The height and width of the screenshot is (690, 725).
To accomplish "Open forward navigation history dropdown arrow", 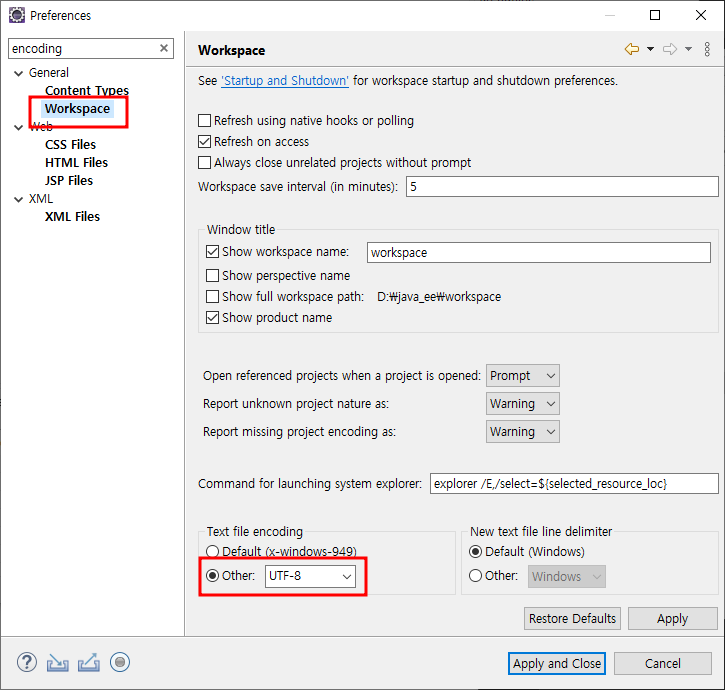I will click(688, 49).
